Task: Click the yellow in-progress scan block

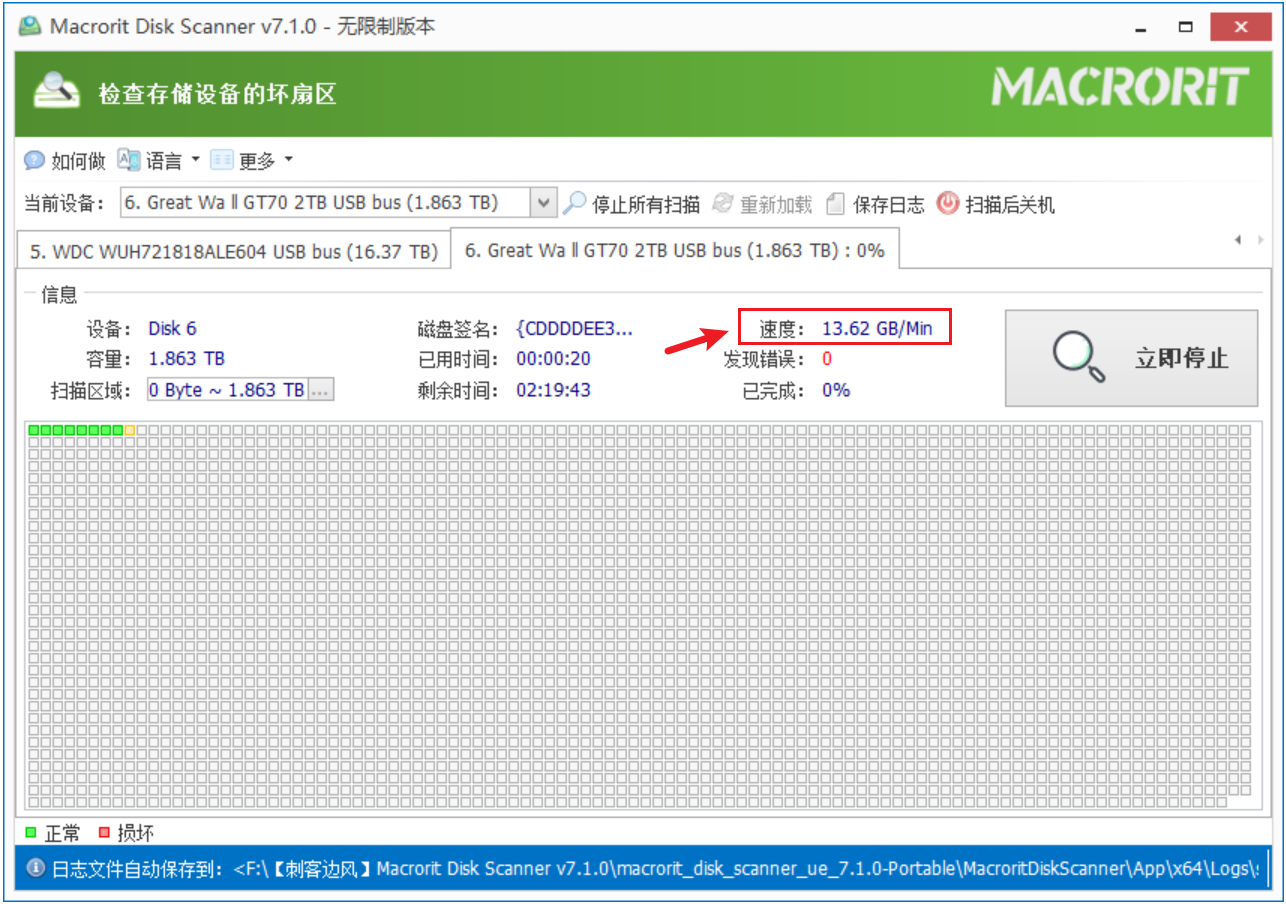Action: 130,430
